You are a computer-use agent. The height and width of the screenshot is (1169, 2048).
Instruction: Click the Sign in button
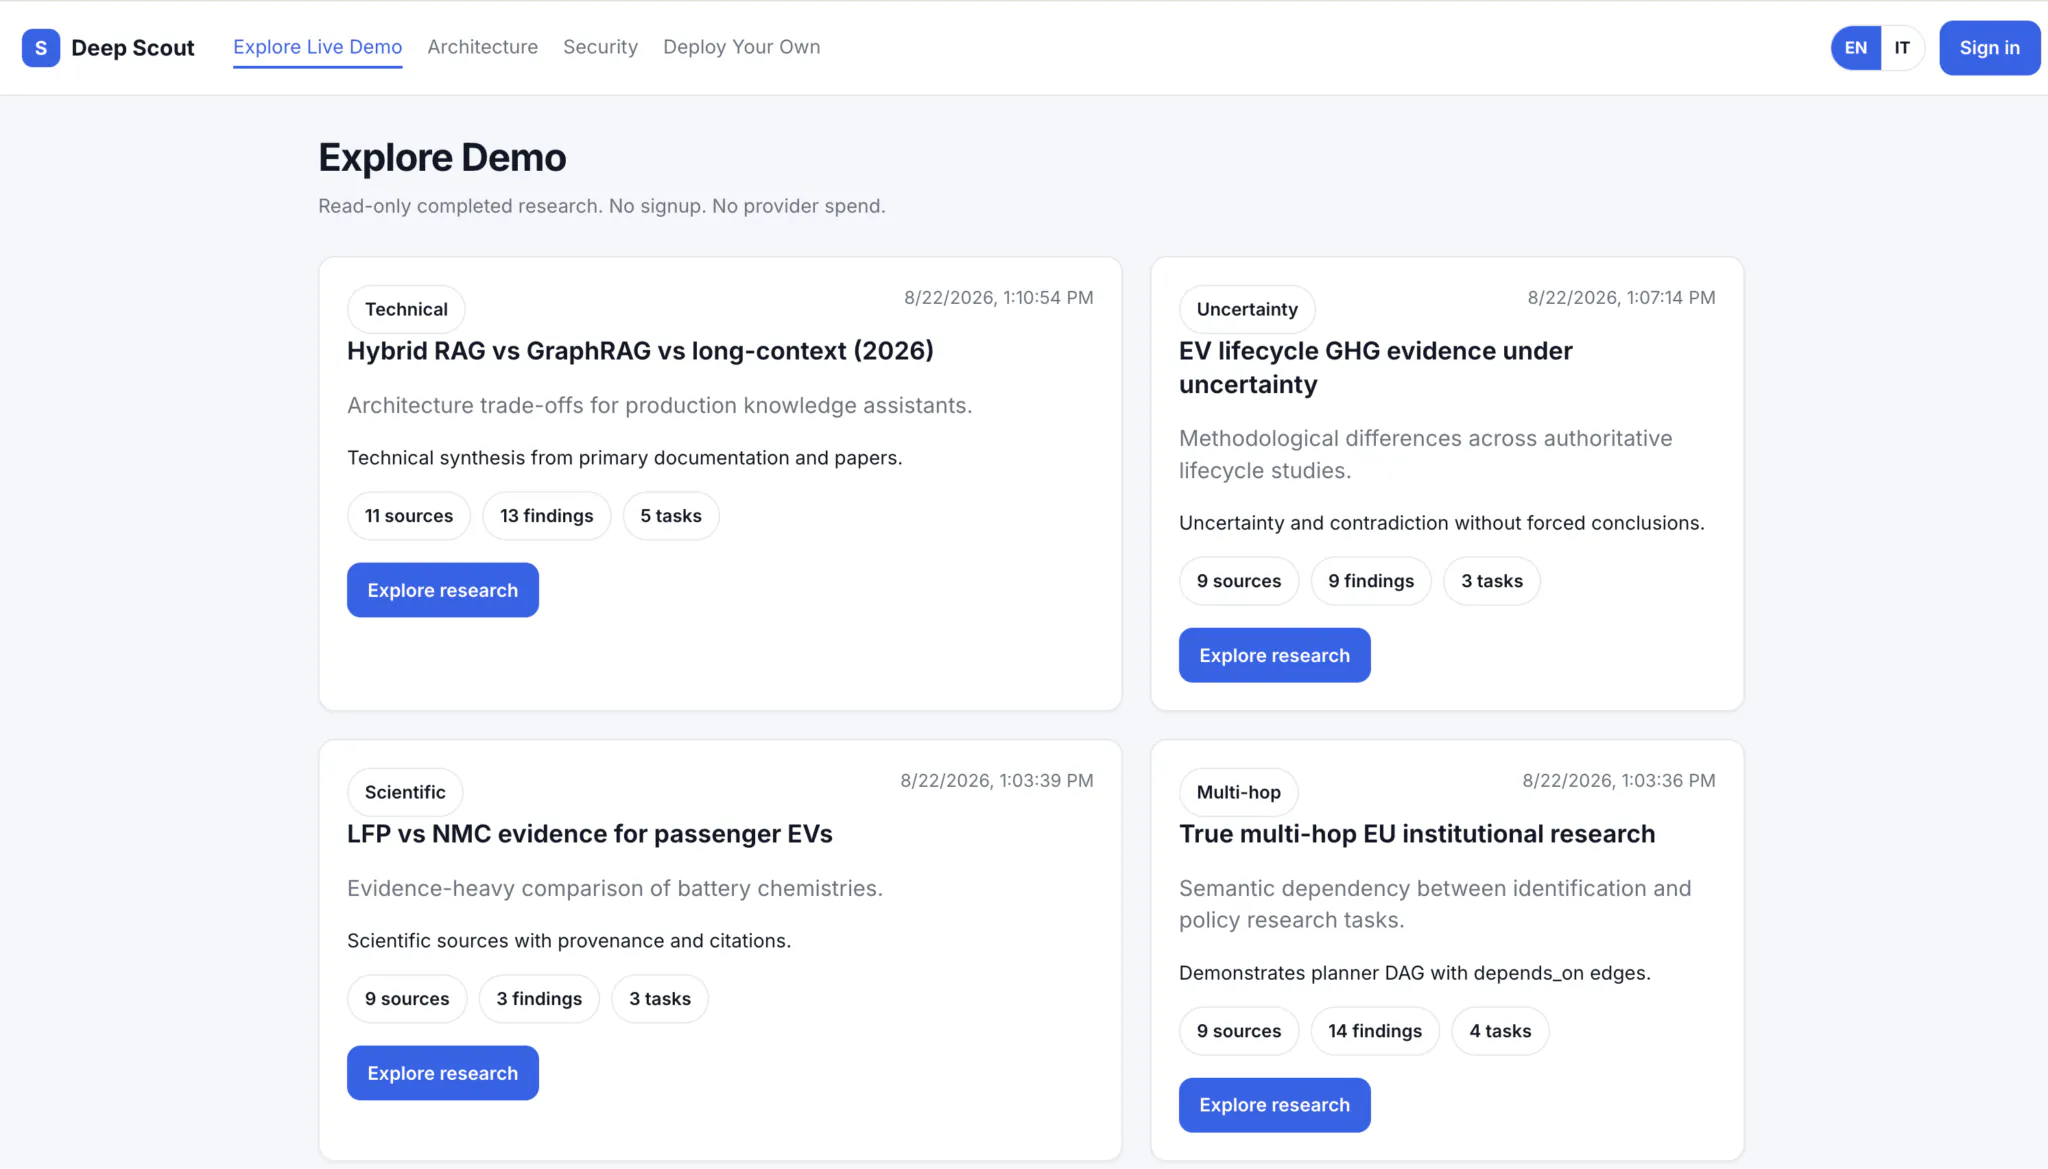(x=1989, y=48)
